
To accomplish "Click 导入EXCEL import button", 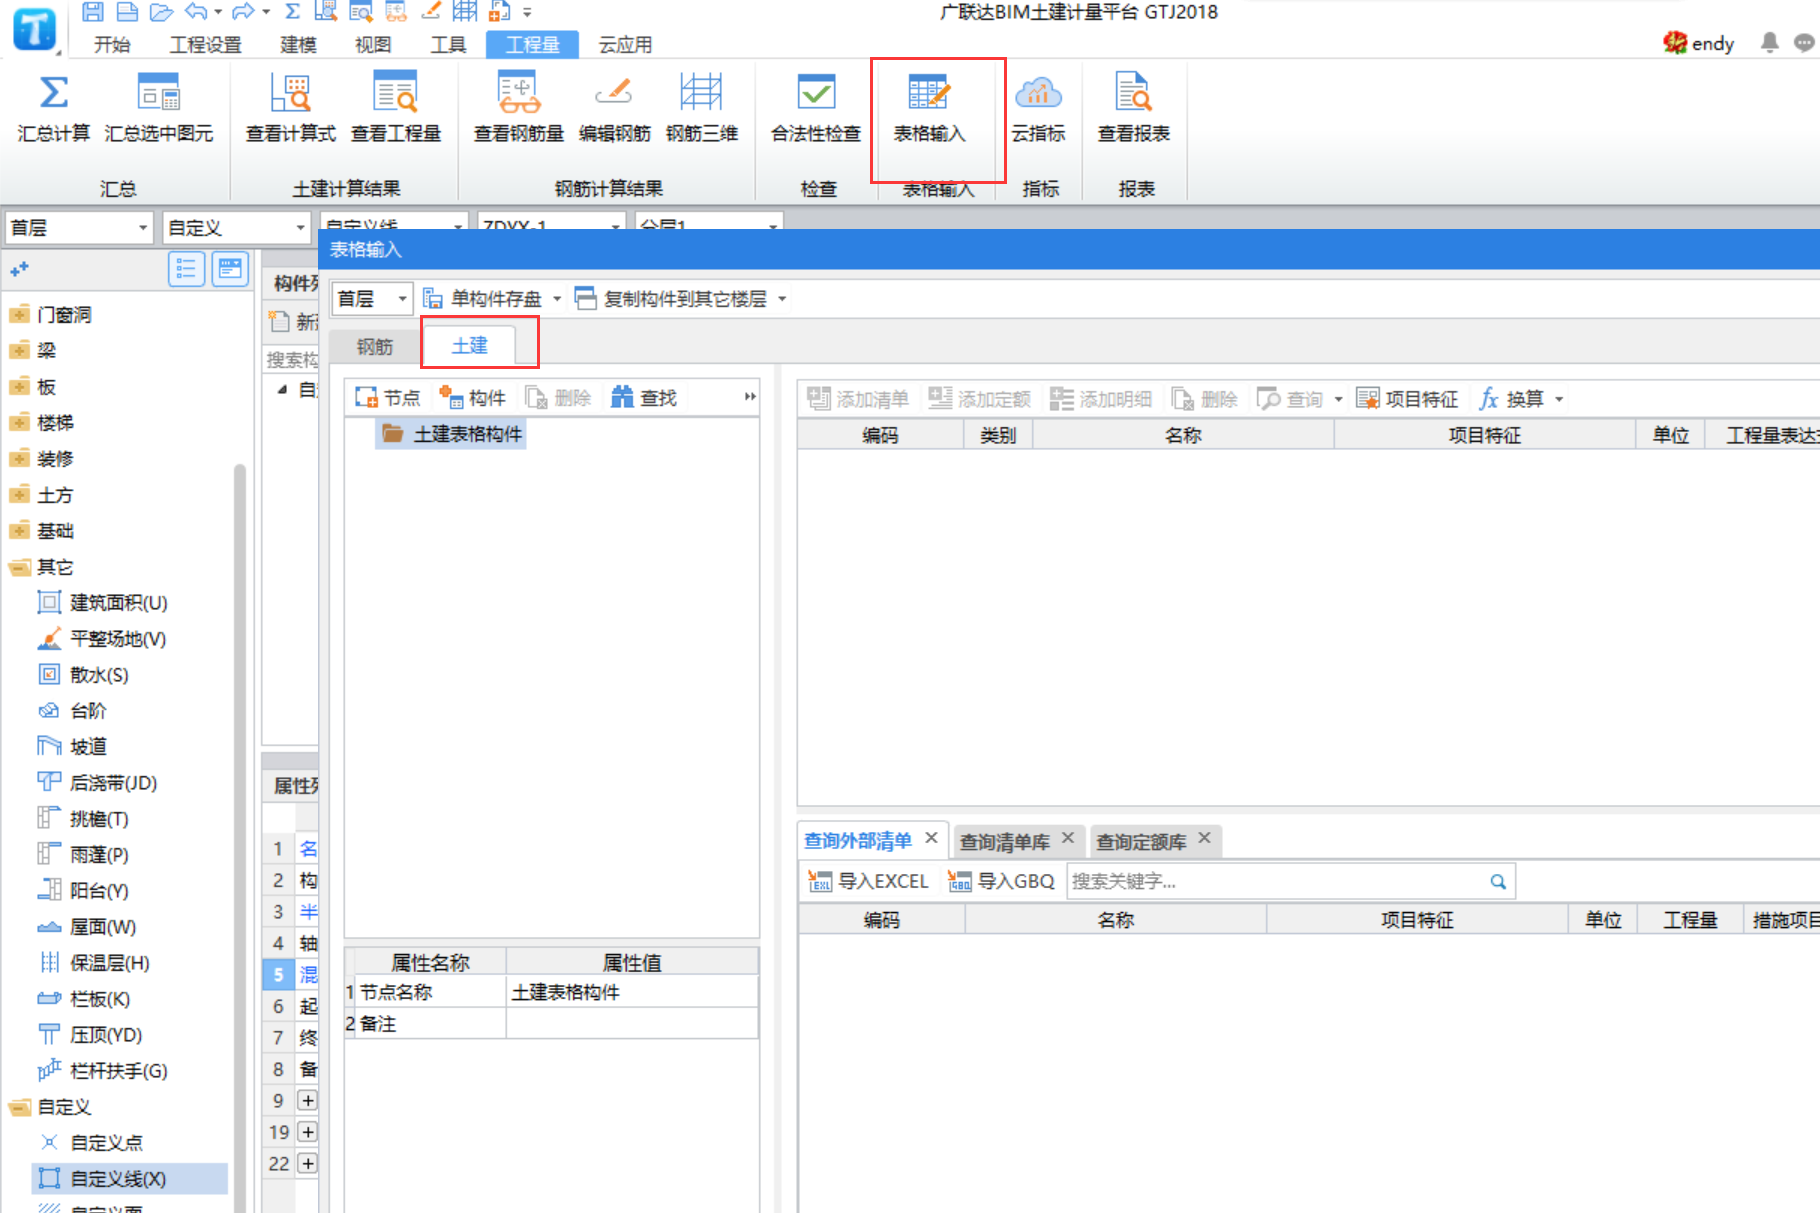I will tap(868, 881).
